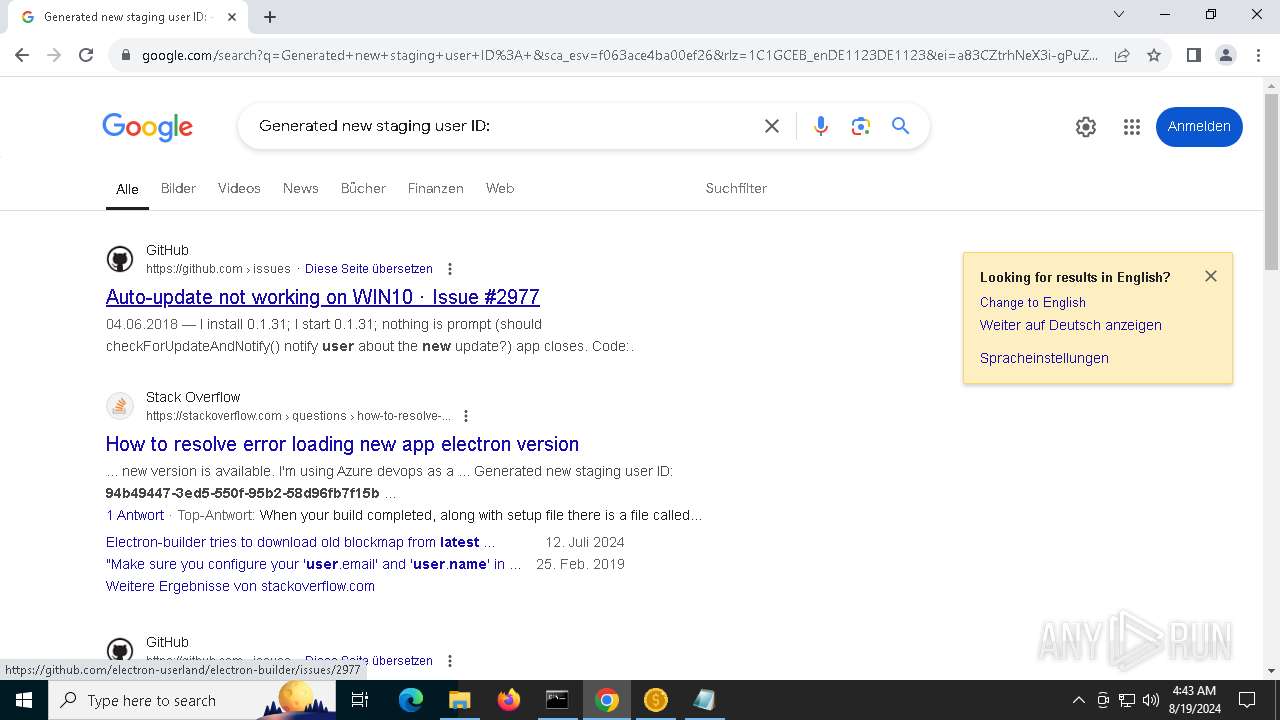Go to Google homepage via logo
1280x720 pixels.
click(147, 127)
